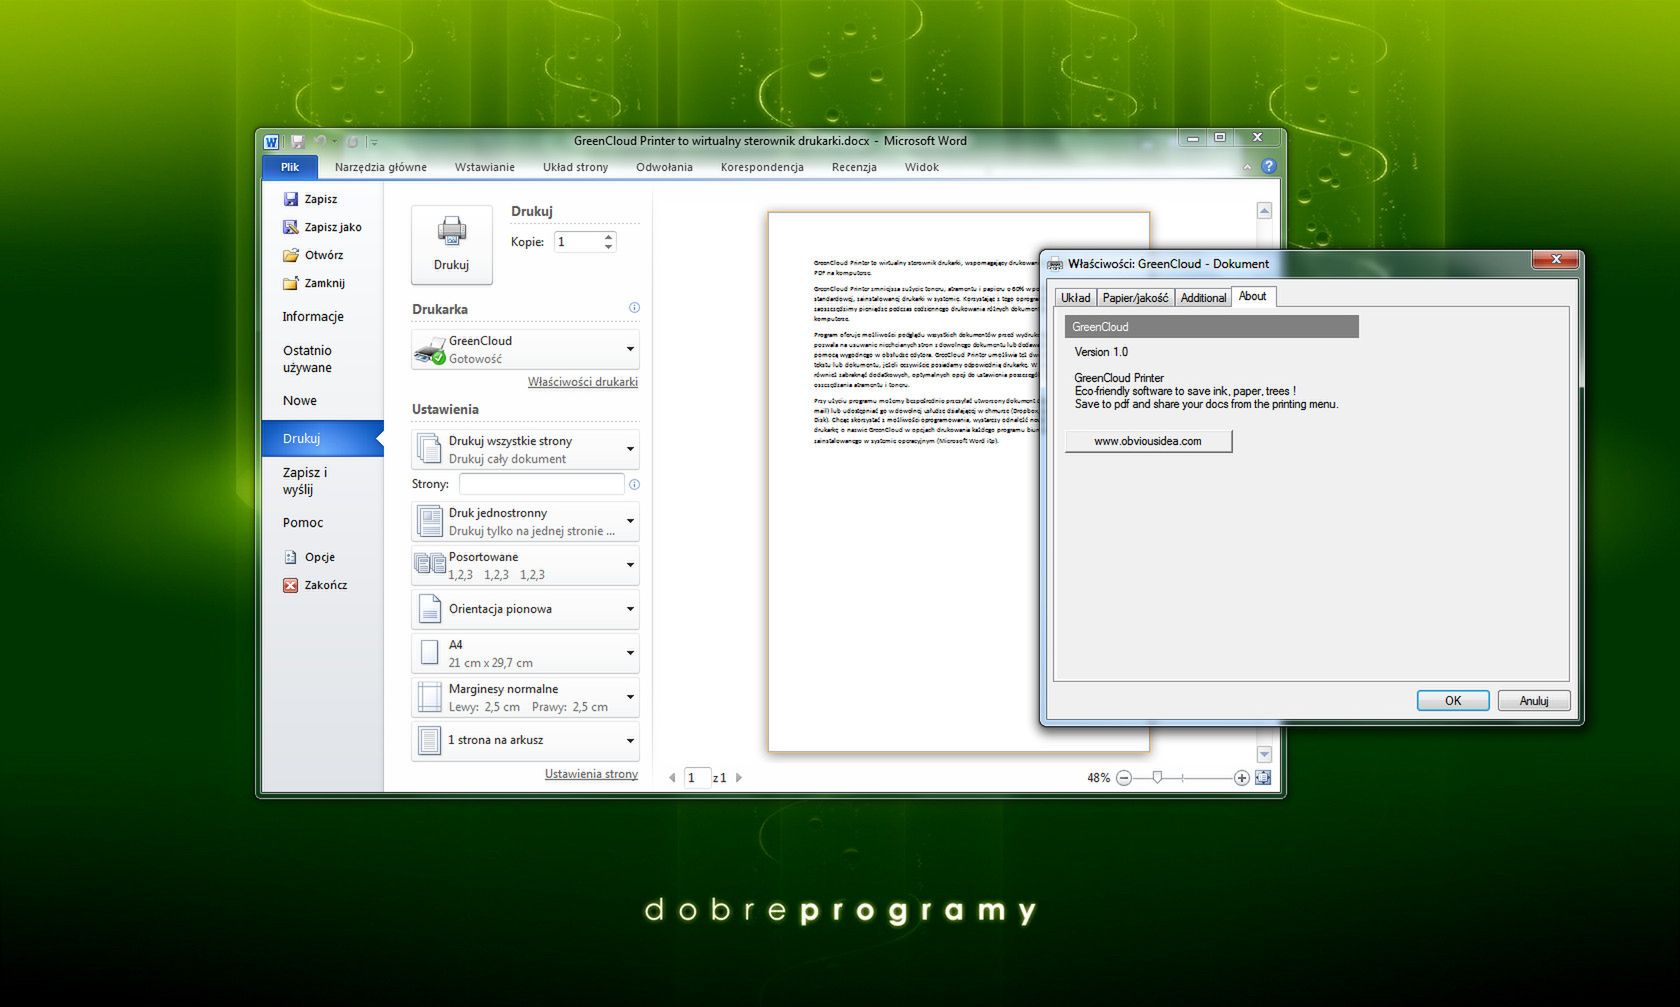1680x1007 pixels.
Task: Click the current page number field
Action: click(696, 778)
